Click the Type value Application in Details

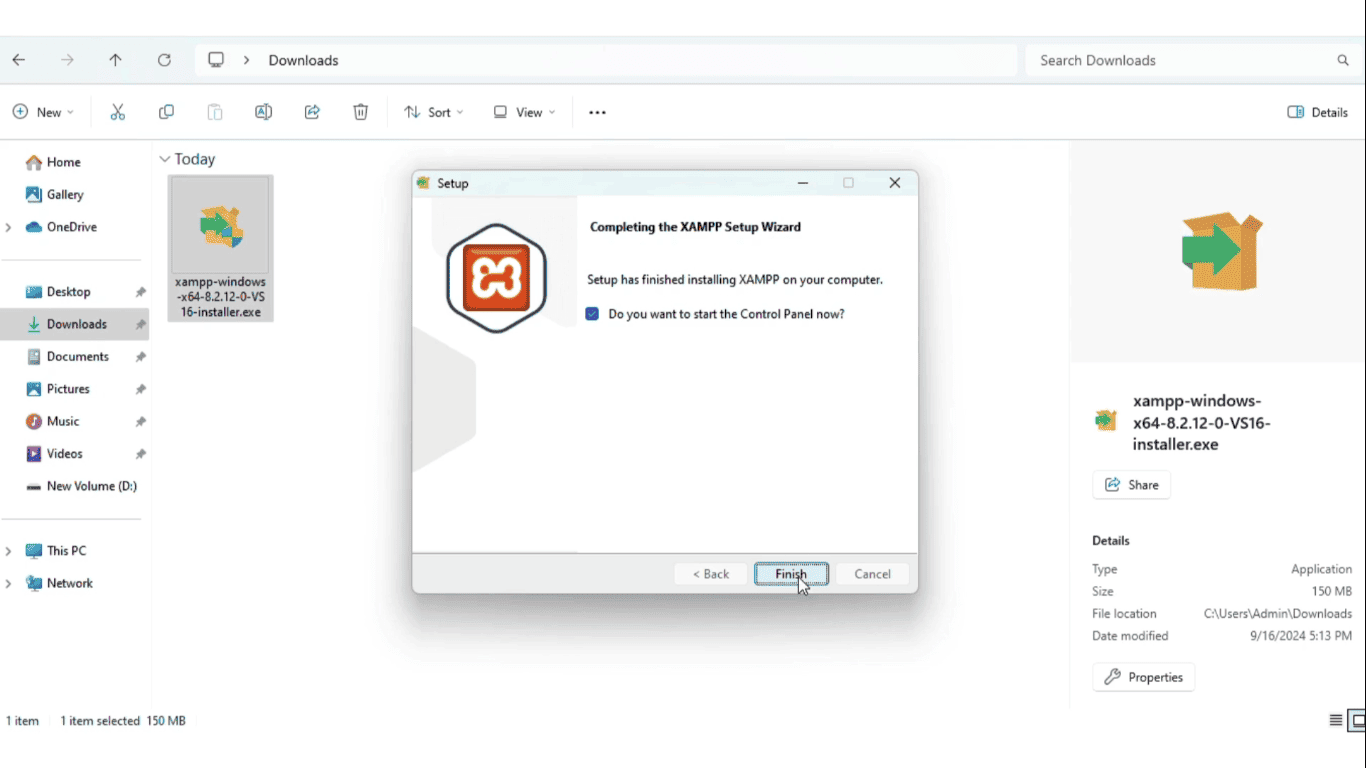click(1321, 569)
